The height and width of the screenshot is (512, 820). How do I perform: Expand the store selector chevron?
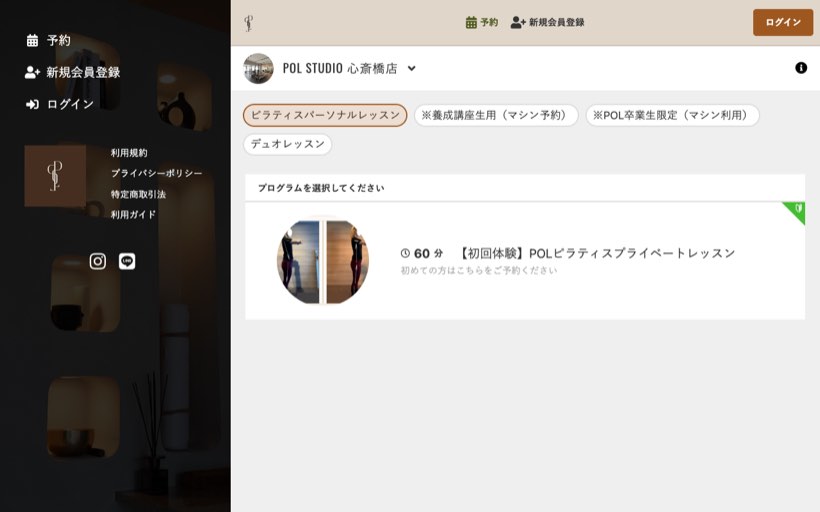[x=412, y=69]
